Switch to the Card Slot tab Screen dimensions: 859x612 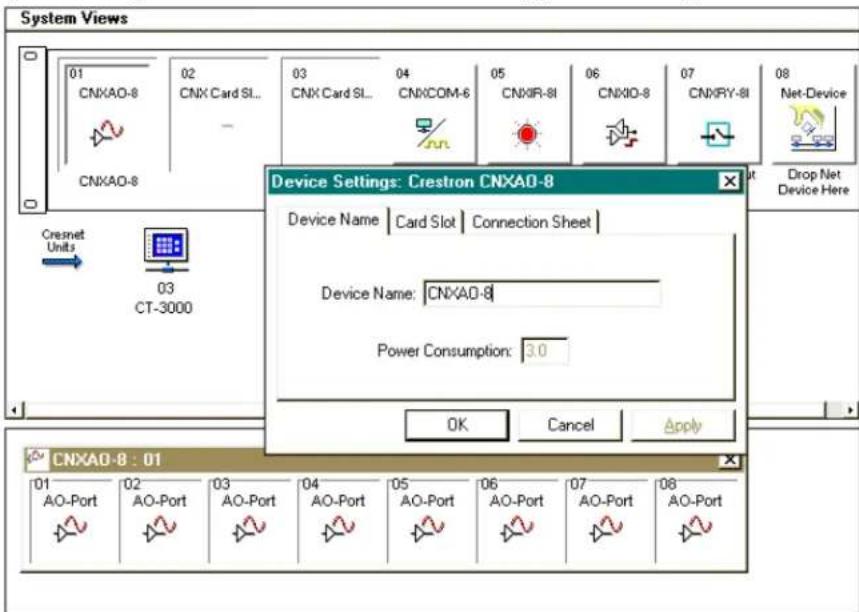pyautogui.click(x=426, y=222)
